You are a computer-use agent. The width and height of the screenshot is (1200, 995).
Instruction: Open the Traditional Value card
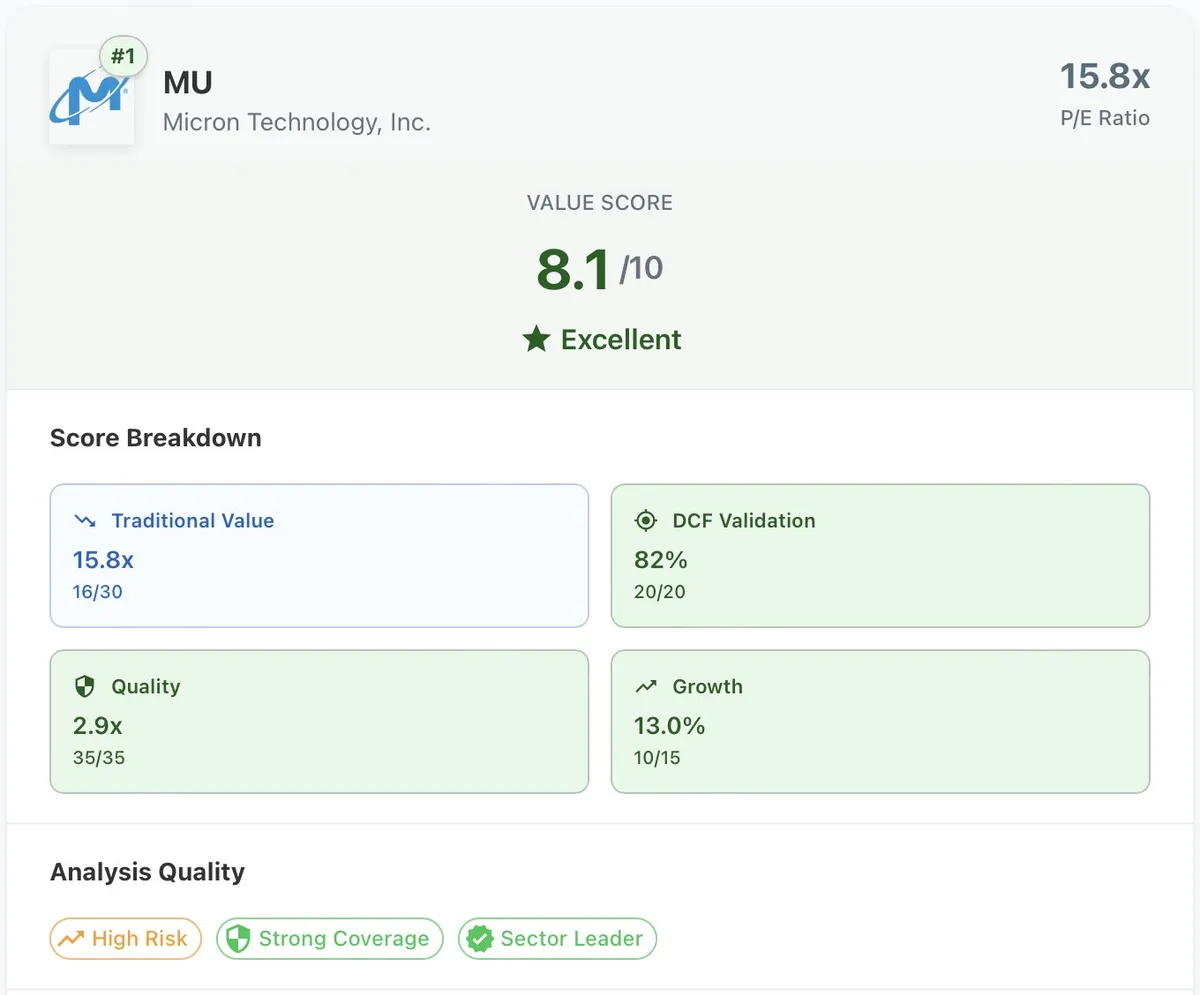tap(319, 556)
